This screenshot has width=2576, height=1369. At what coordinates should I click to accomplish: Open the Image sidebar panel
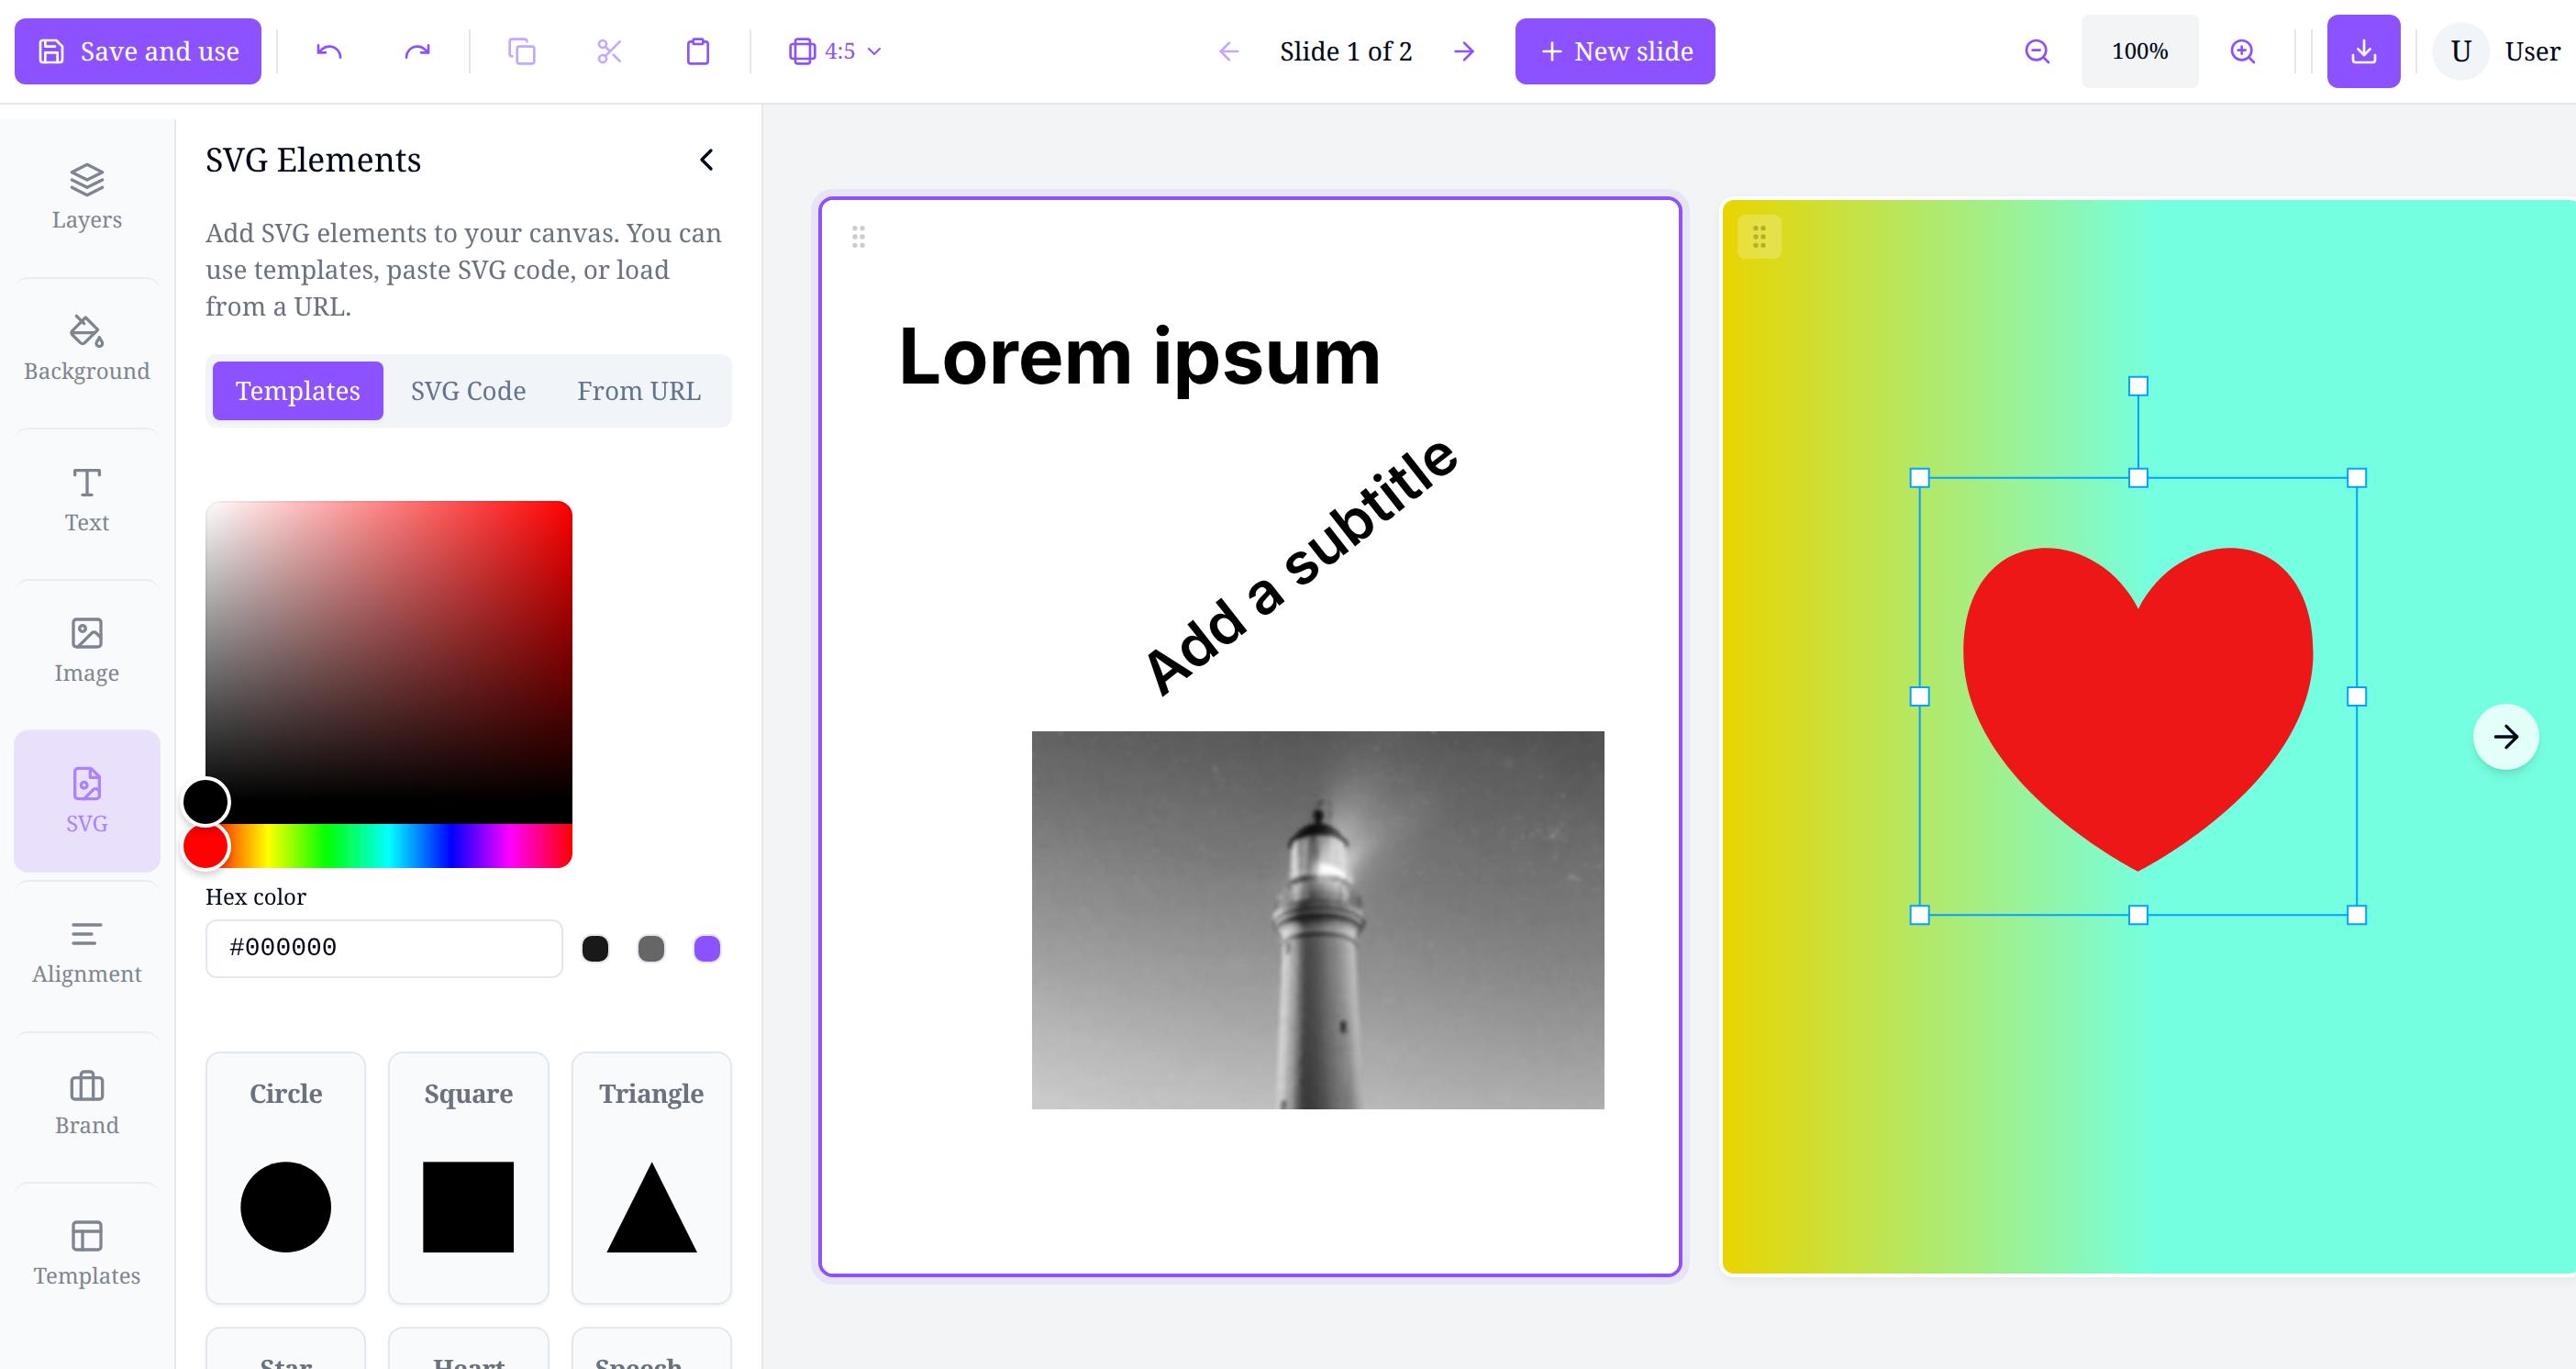coord(87,651)
